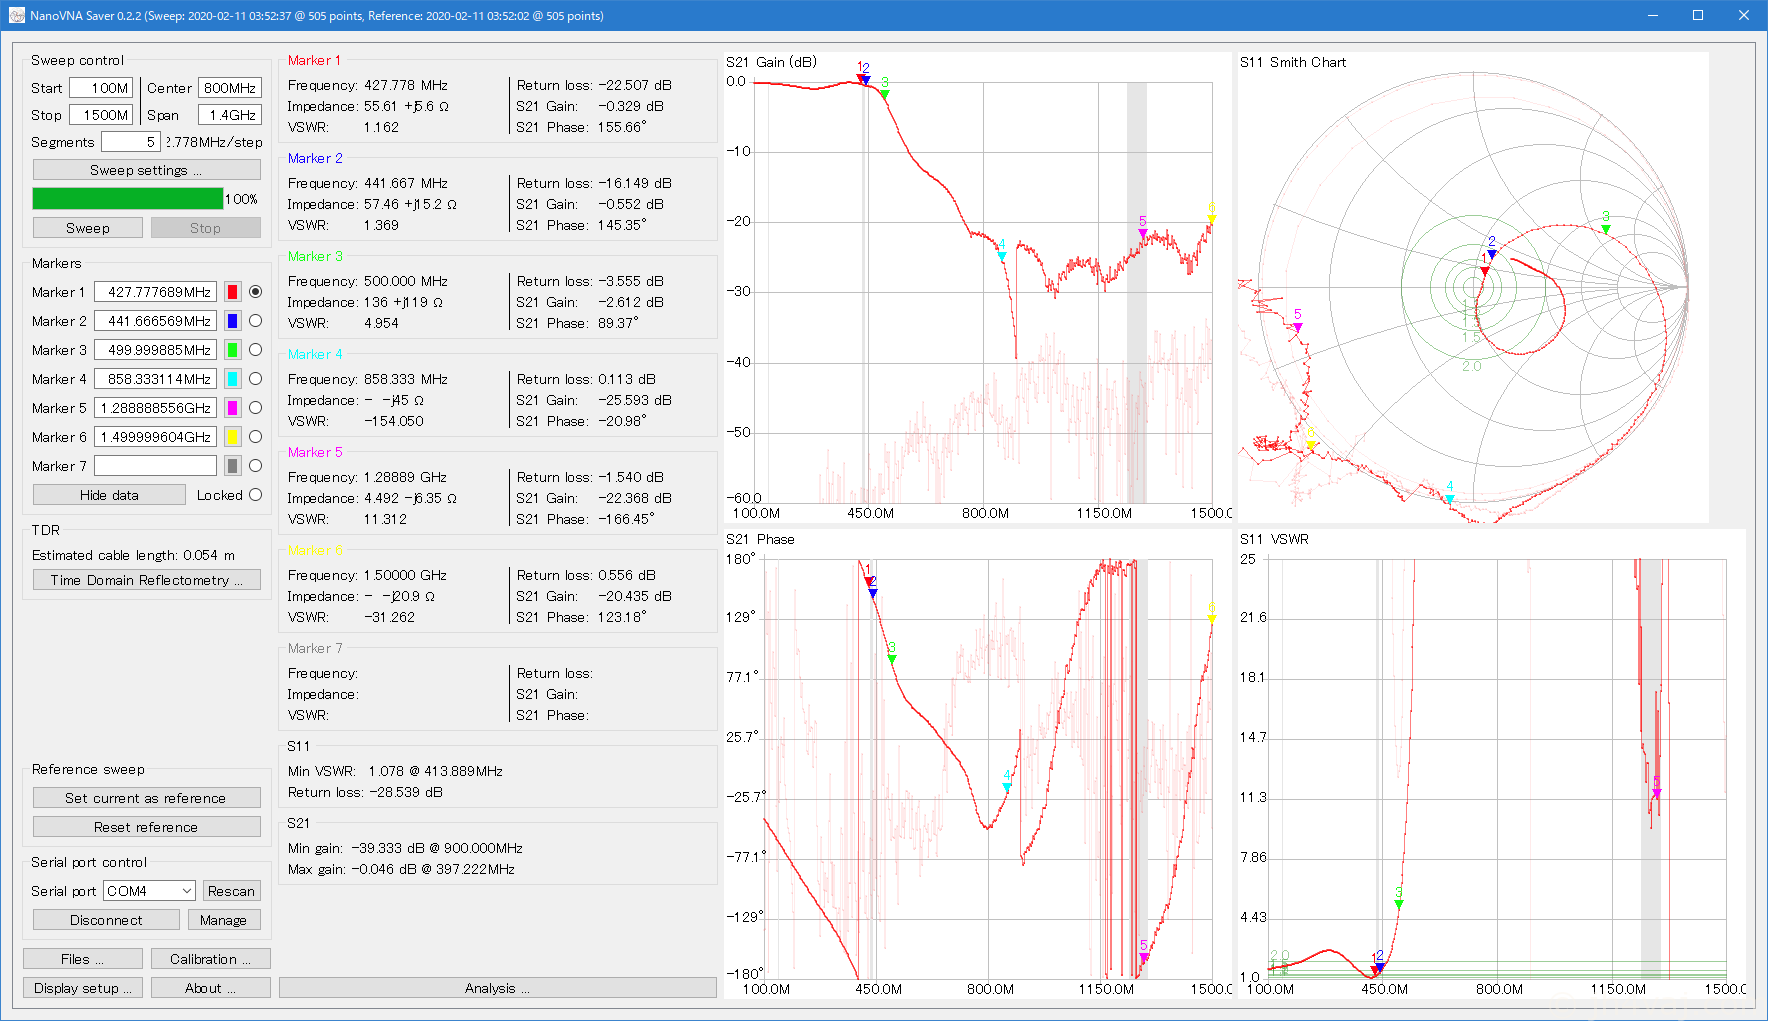The image size is (1768, 1021).
Task: Click Set current as reference
Action: click(x=146, y=798)
